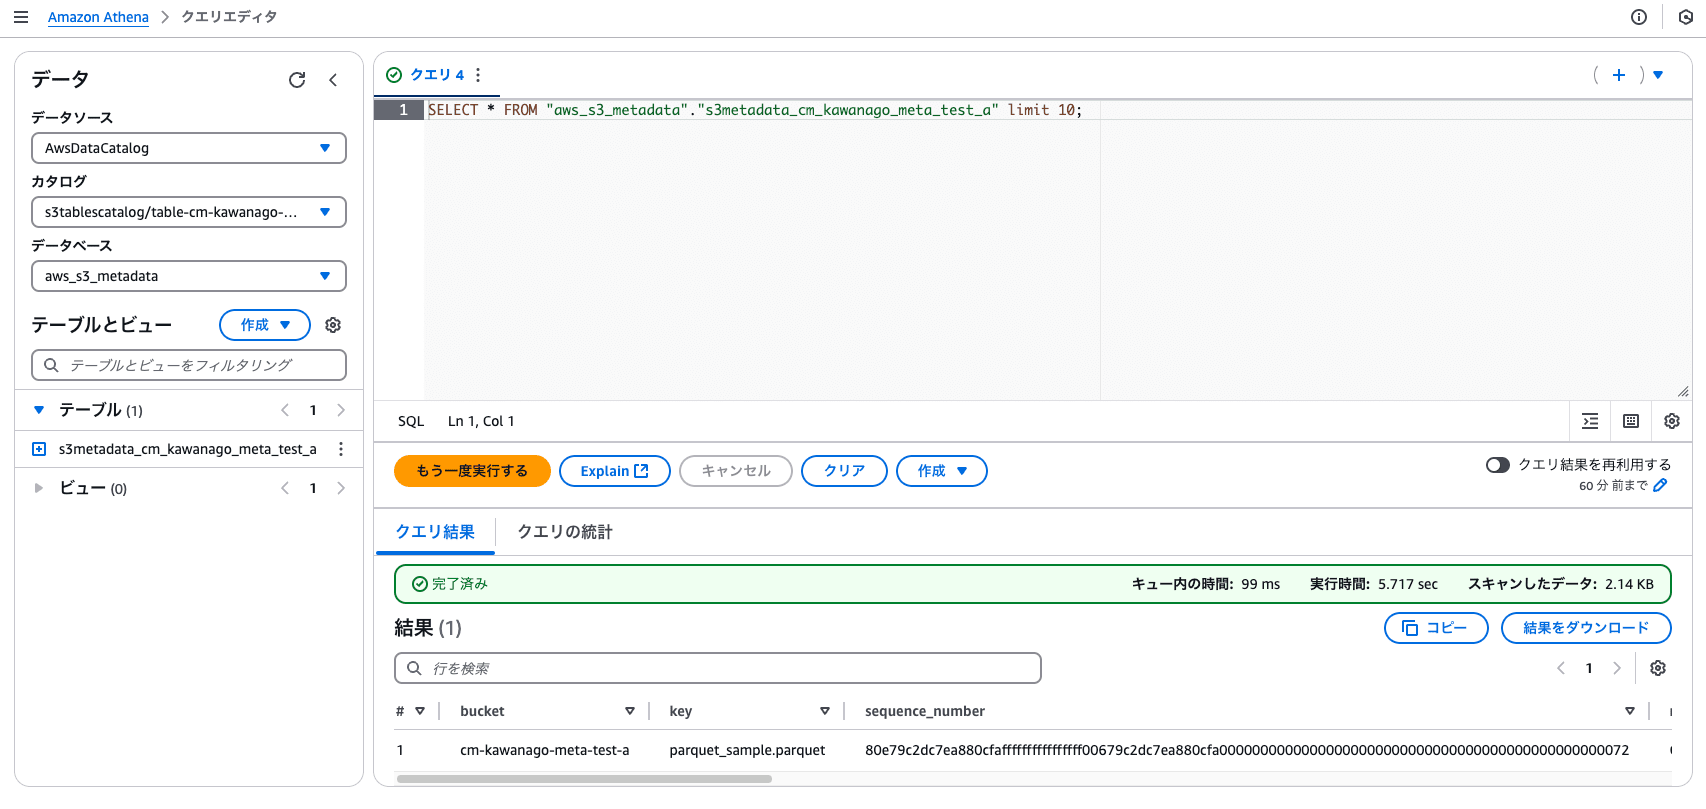
Task: Open the 作成 dropdown below the editor
Action: click(x=942, y=471)
